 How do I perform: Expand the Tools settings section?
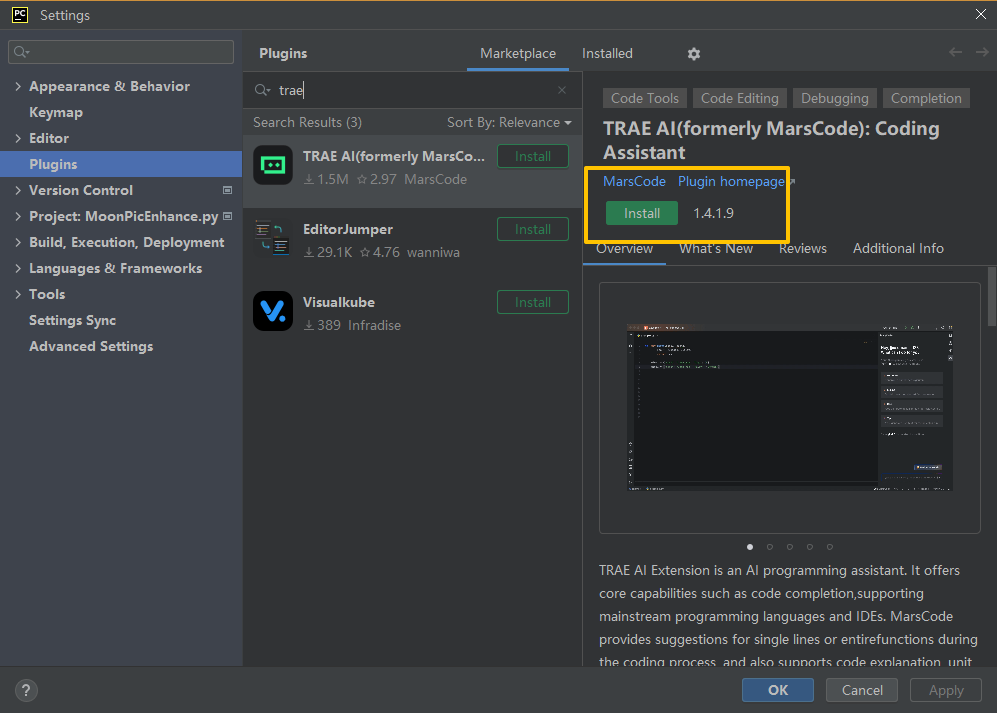coord(18,294)
